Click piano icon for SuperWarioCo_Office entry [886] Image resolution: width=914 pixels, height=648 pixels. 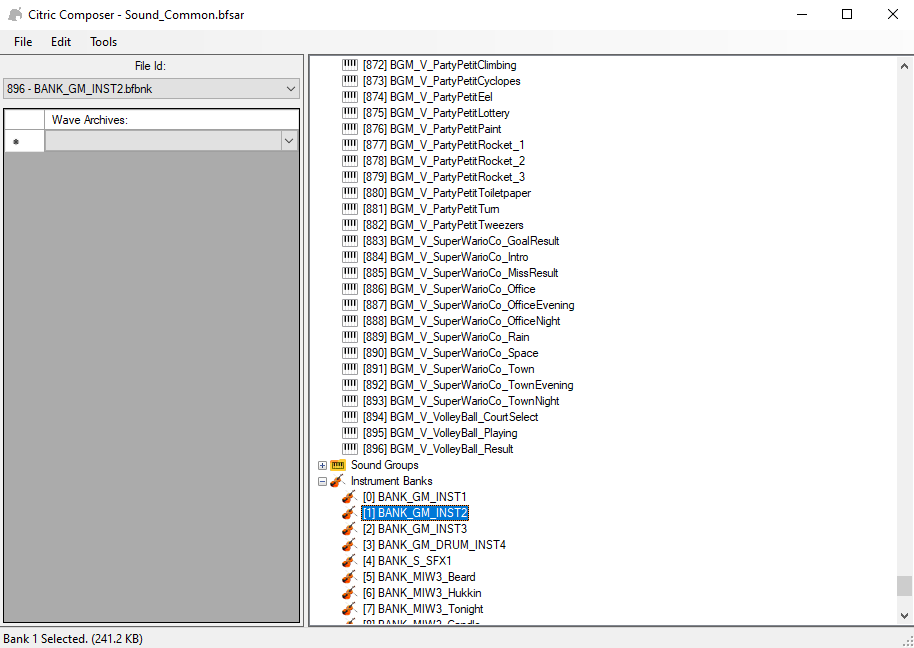(350, 289)
